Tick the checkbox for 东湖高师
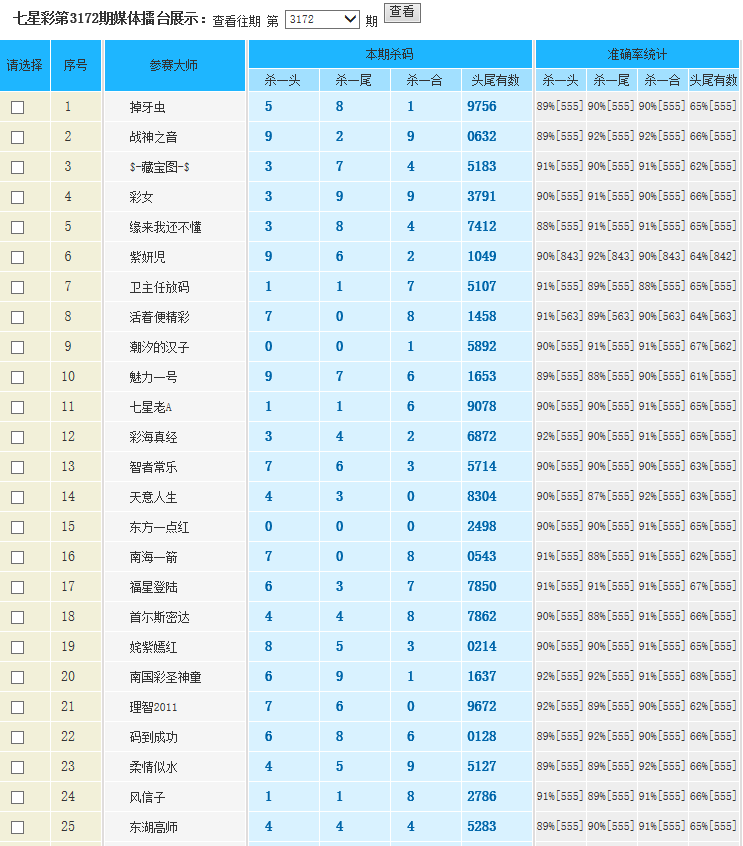Screen dimensions: 743x846 click(17, 828)
